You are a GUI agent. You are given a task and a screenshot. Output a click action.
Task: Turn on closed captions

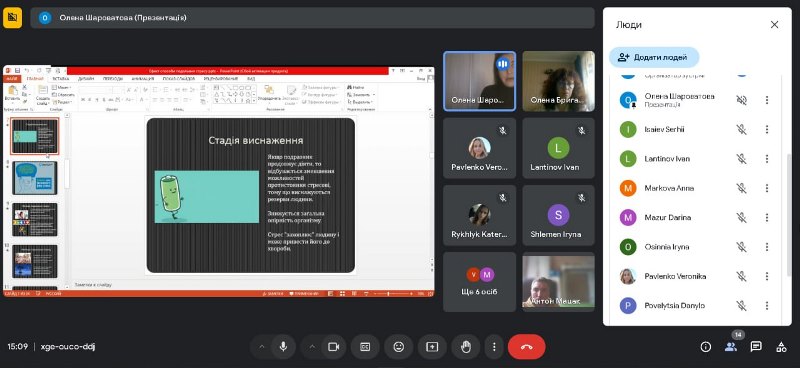point(365,347)
